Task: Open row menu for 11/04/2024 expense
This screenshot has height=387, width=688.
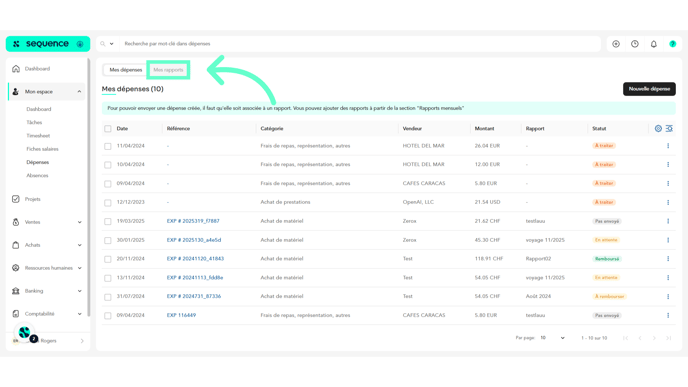Action: pos(668,146)
